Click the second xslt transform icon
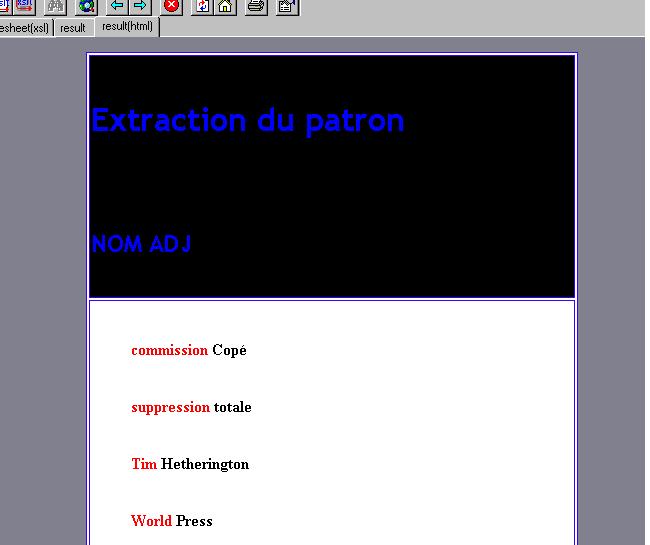The width and height of the screenshot is (650, 545). tap(24, 6)
